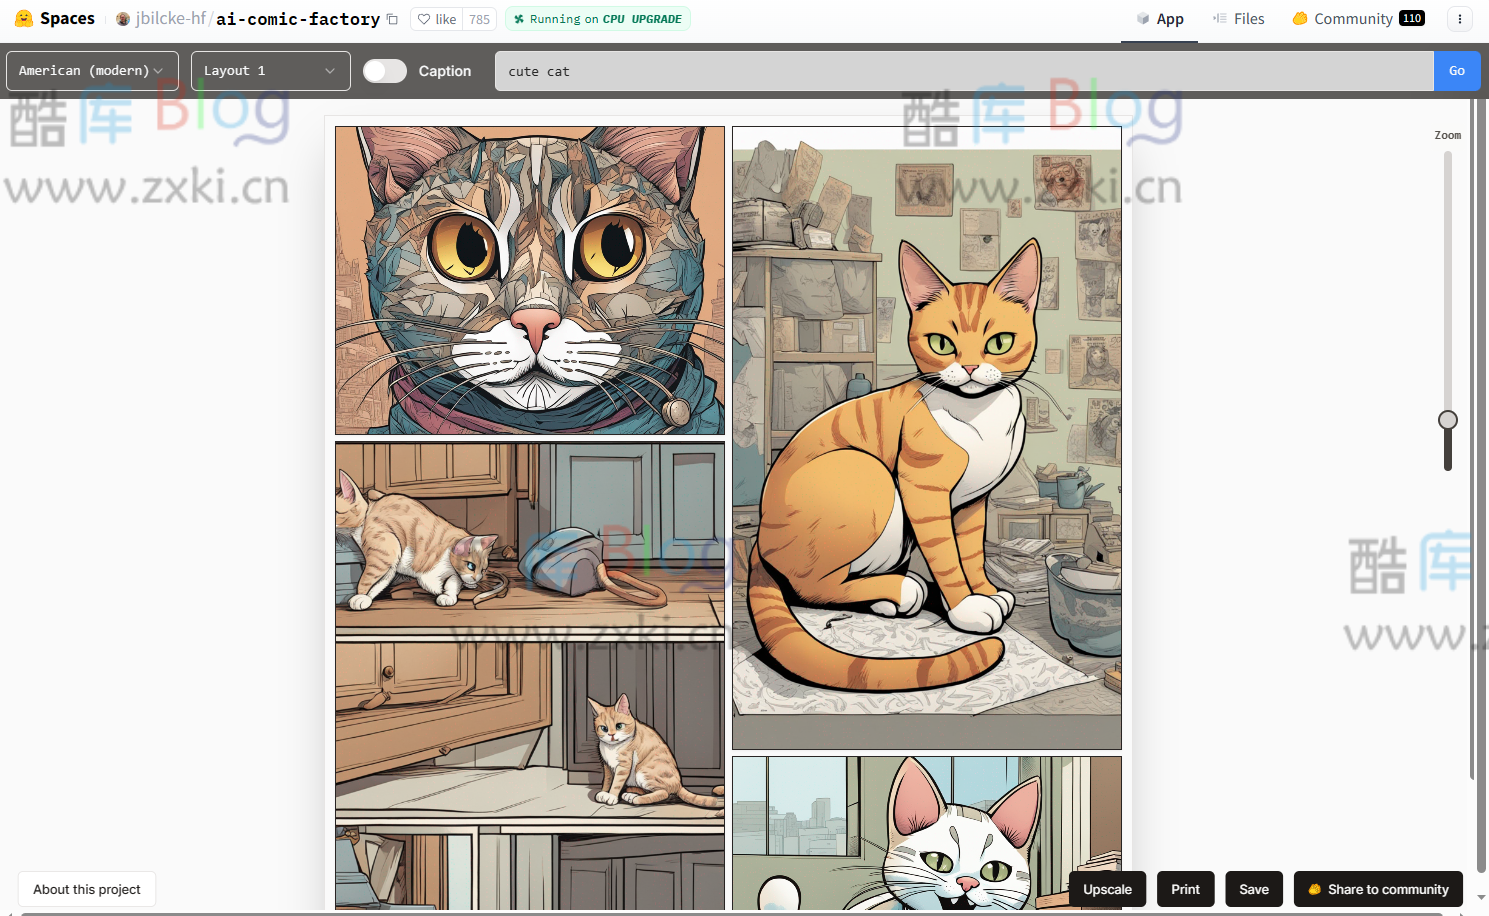The image size is (1489, 916).
Task: Open jbilke-hf profile via avatar icon
Action: pos(122,18)
